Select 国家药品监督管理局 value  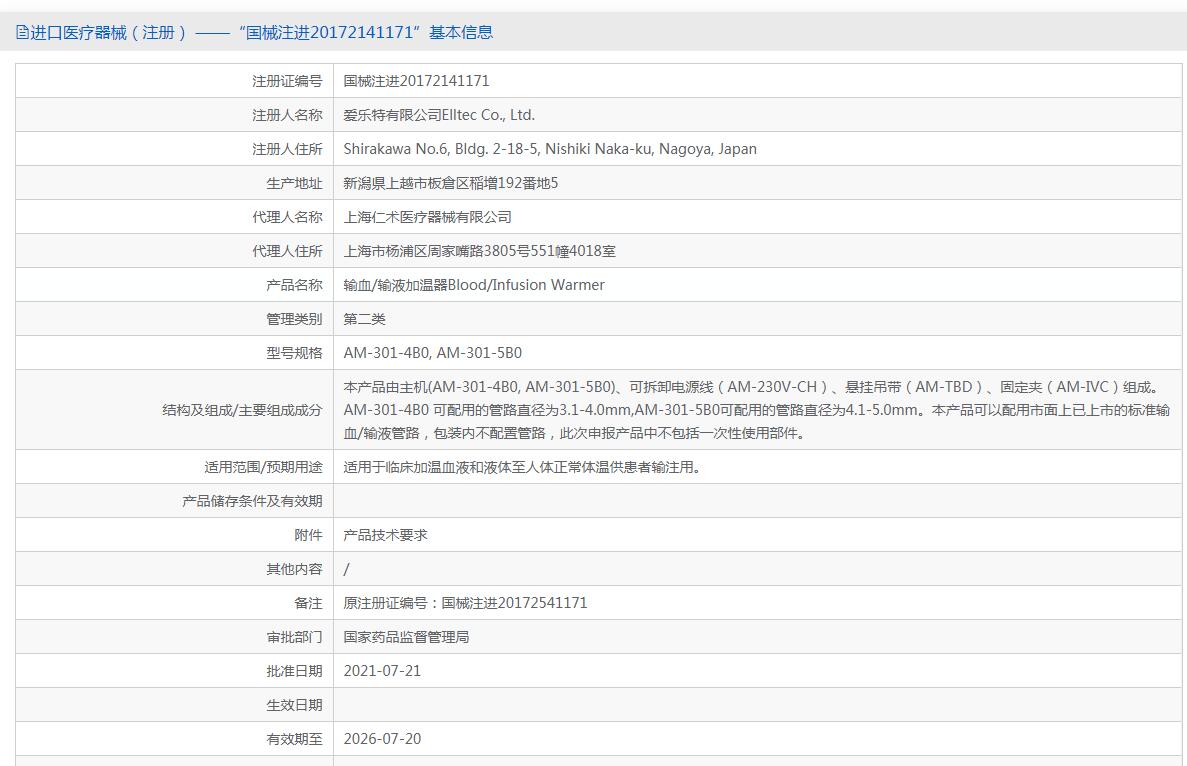point(406,637)
